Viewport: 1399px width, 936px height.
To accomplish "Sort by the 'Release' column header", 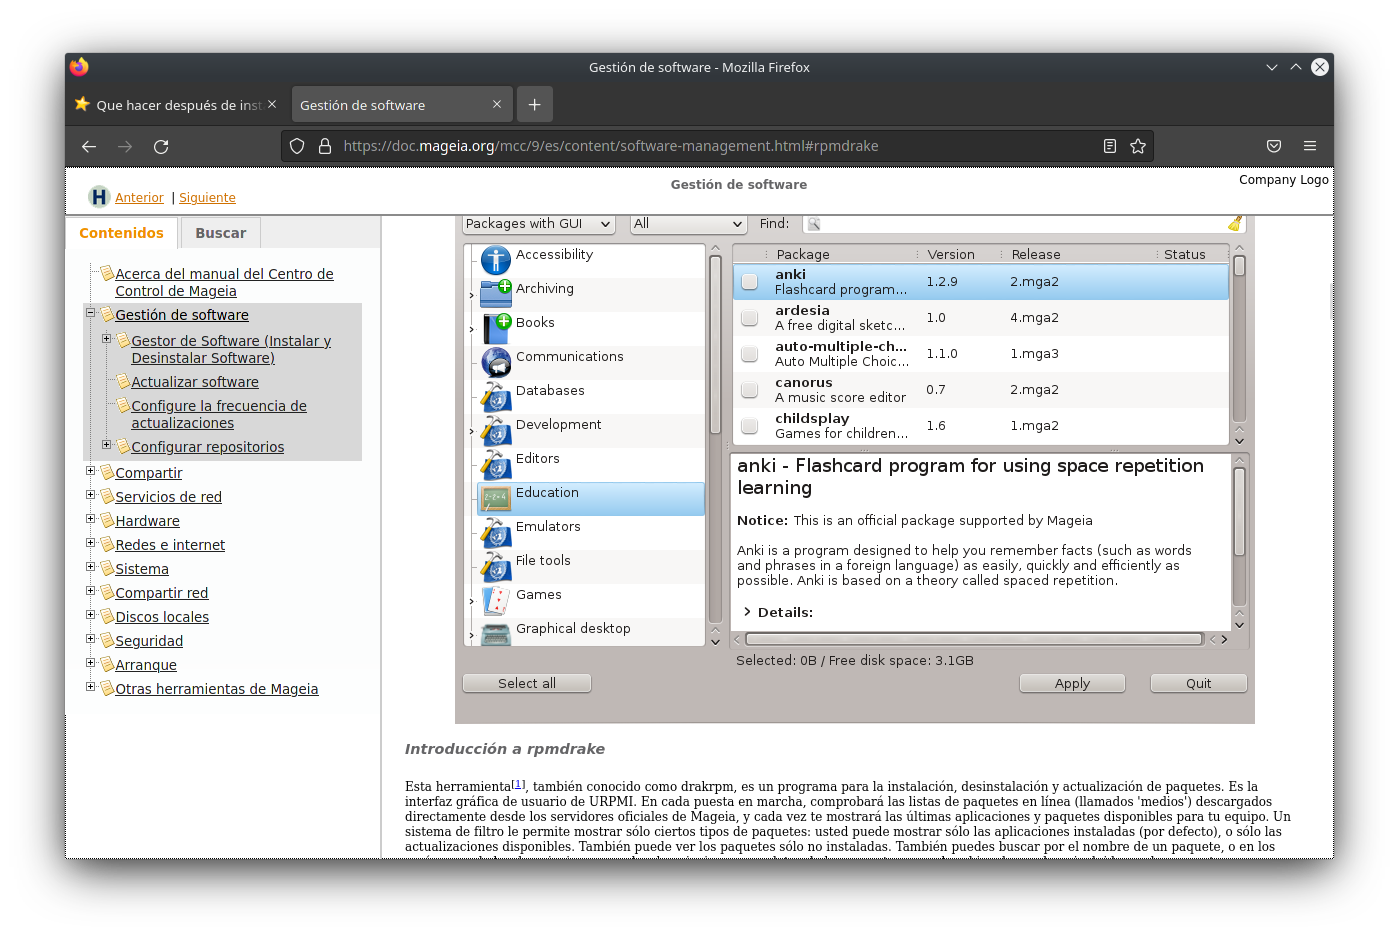I will tap(1036, 254).
